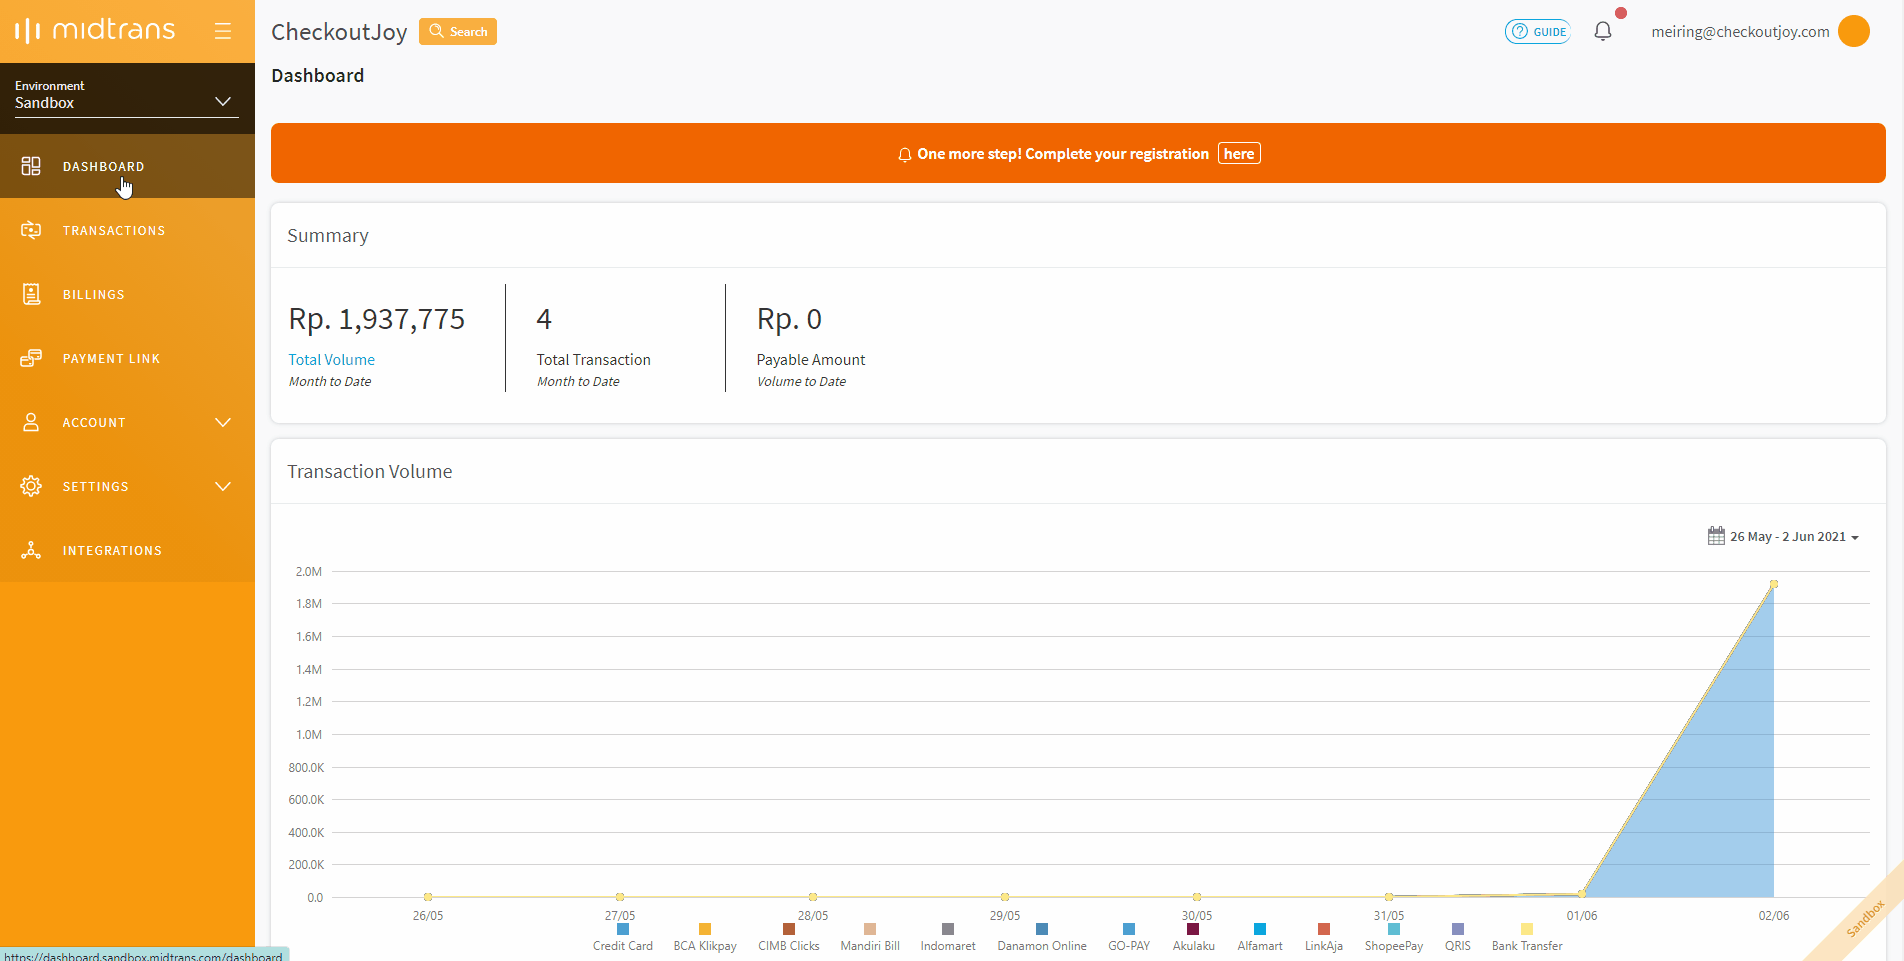Open Billings from sidebar
Image resolution: width=1904 pixels, height=961 pixels.
[127, 294]
